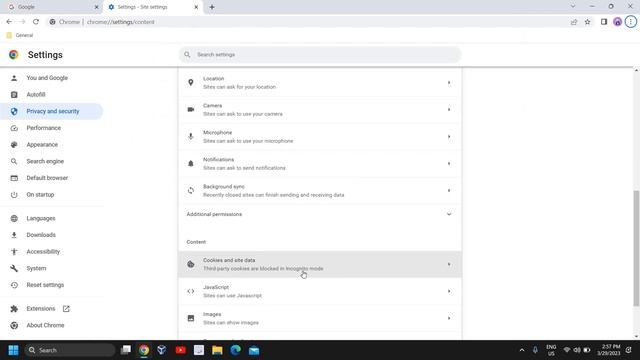Go to On startup settings
Screen dimensions: 640x360
click(x=40, y=195)
